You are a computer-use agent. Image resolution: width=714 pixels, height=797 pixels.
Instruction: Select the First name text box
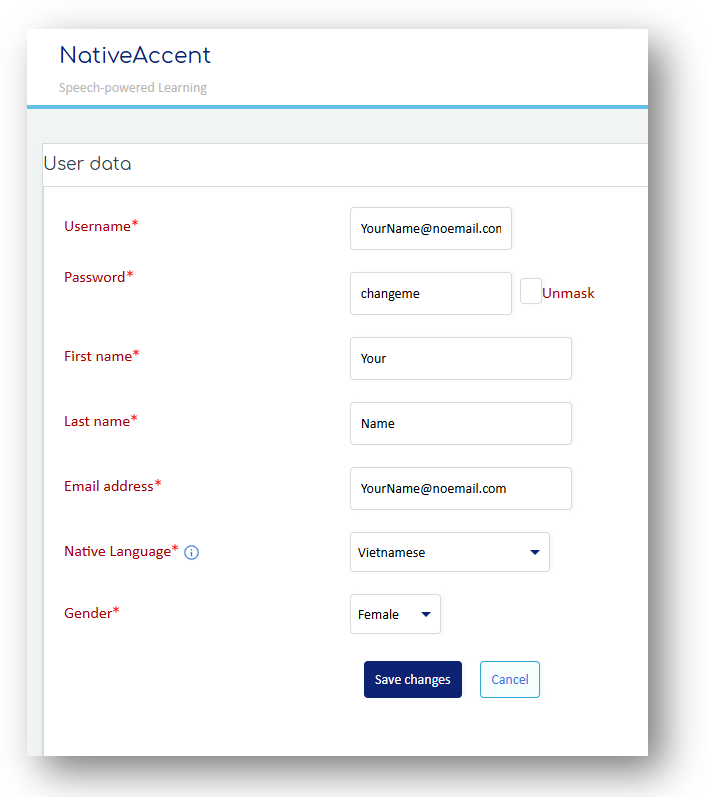coord(460,358)
